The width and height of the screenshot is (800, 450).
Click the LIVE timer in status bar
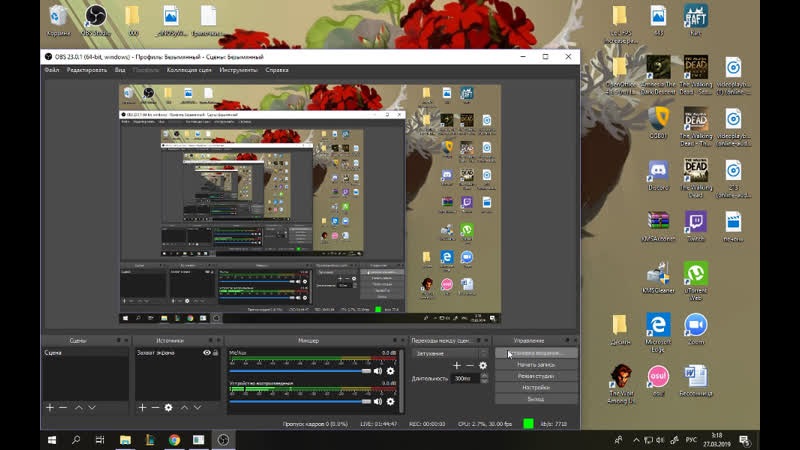pos(378,424)
